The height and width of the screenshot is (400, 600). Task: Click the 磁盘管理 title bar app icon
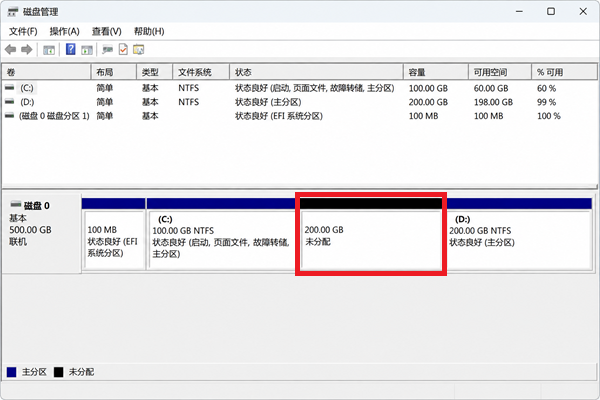pyautogui.click(x=13, y=12)
